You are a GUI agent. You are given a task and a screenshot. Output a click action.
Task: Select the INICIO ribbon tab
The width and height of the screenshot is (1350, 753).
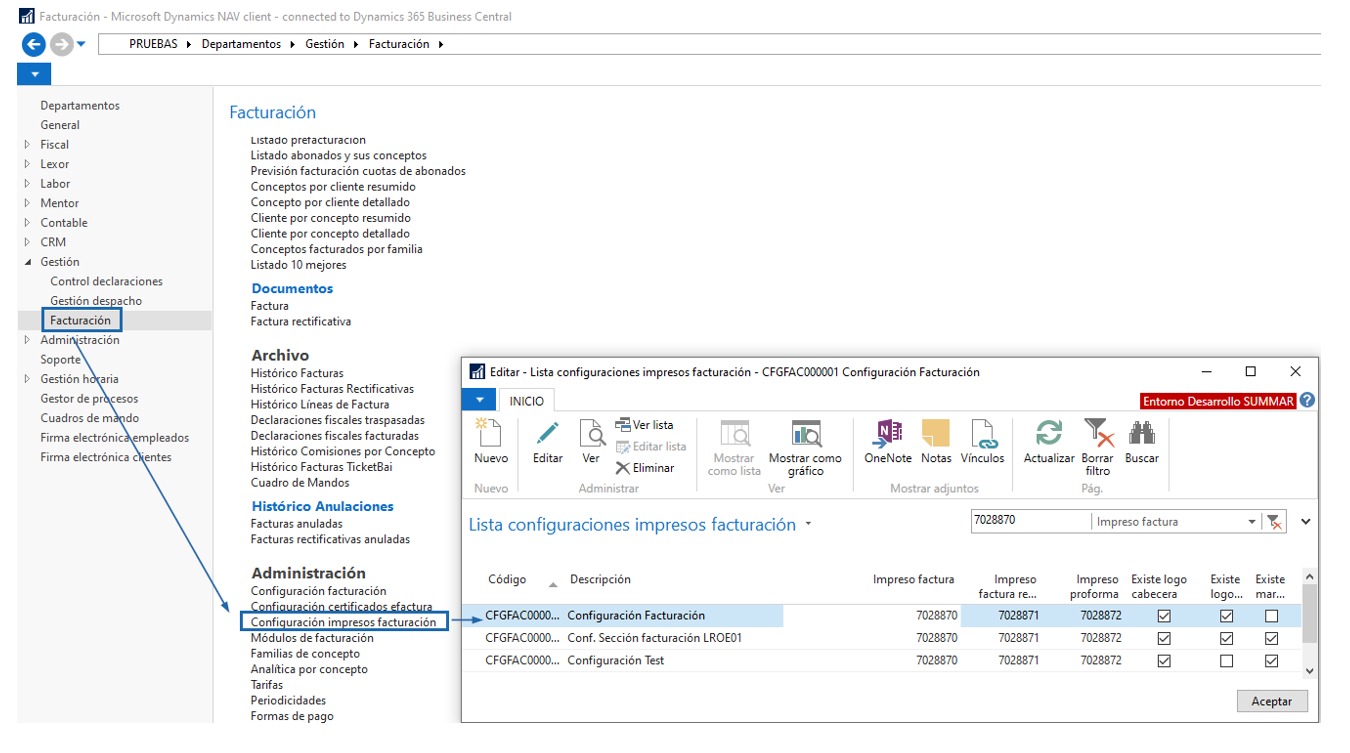click(527, 401)
